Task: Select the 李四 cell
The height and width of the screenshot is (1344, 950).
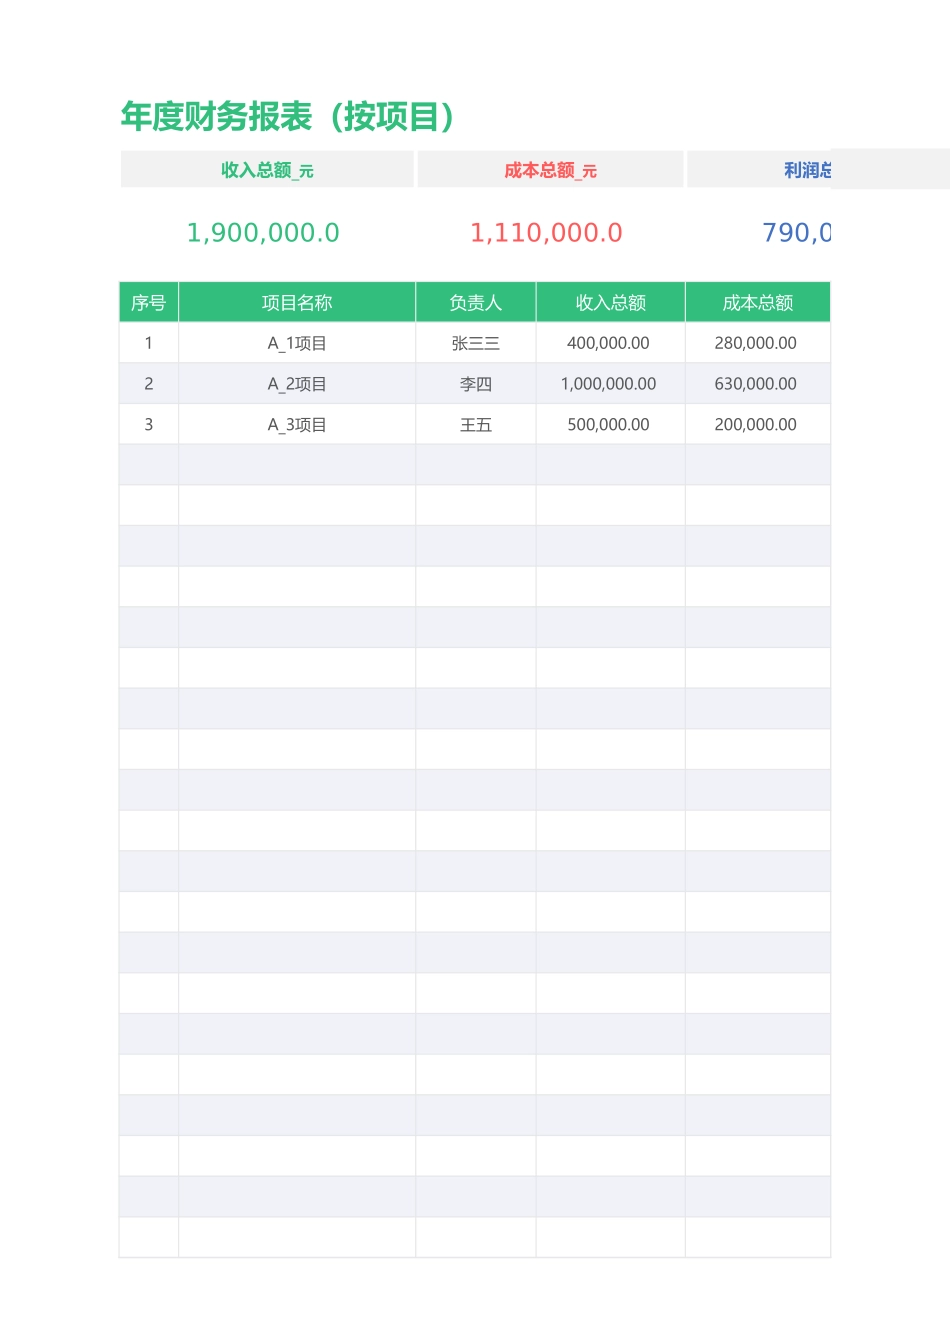Action: click(475, 384)
